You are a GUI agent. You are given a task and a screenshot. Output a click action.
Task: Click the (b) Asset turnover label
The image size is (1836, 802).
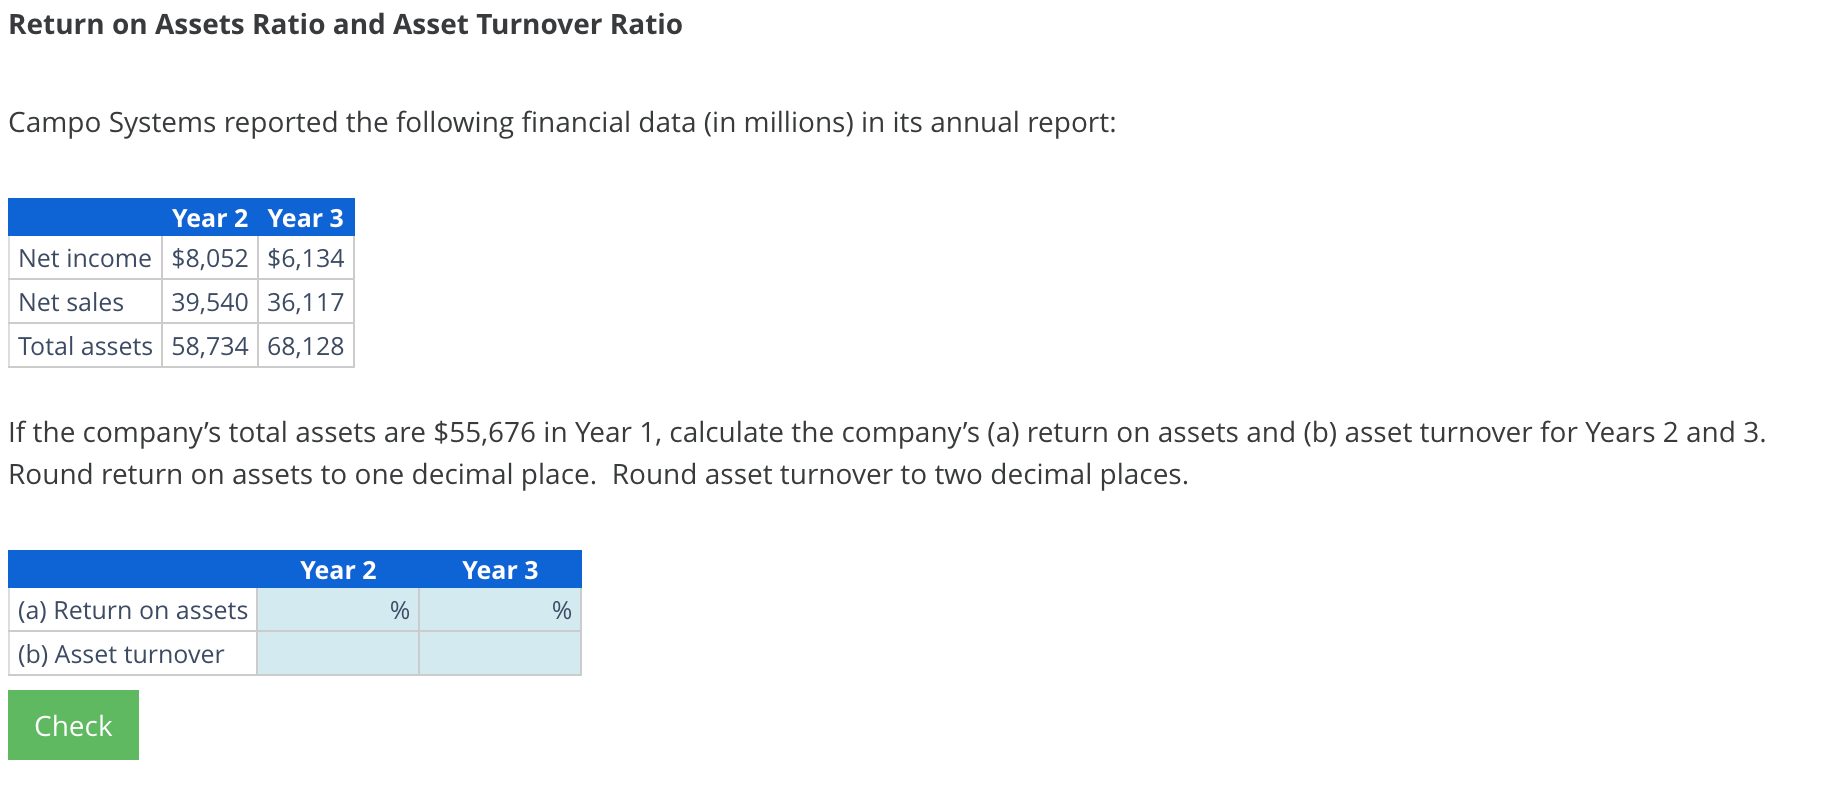pos(120,654)
